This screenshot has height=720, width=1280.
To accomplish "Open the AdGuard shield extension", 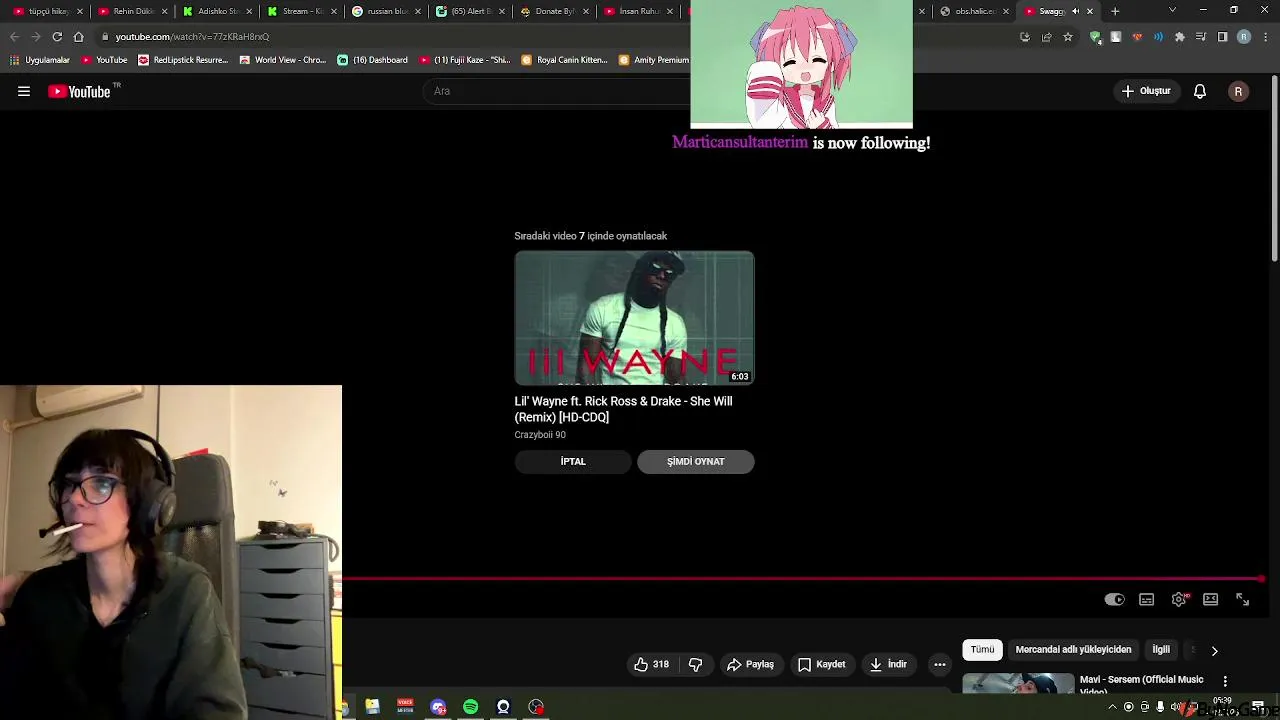I will tap(1096, 37).
